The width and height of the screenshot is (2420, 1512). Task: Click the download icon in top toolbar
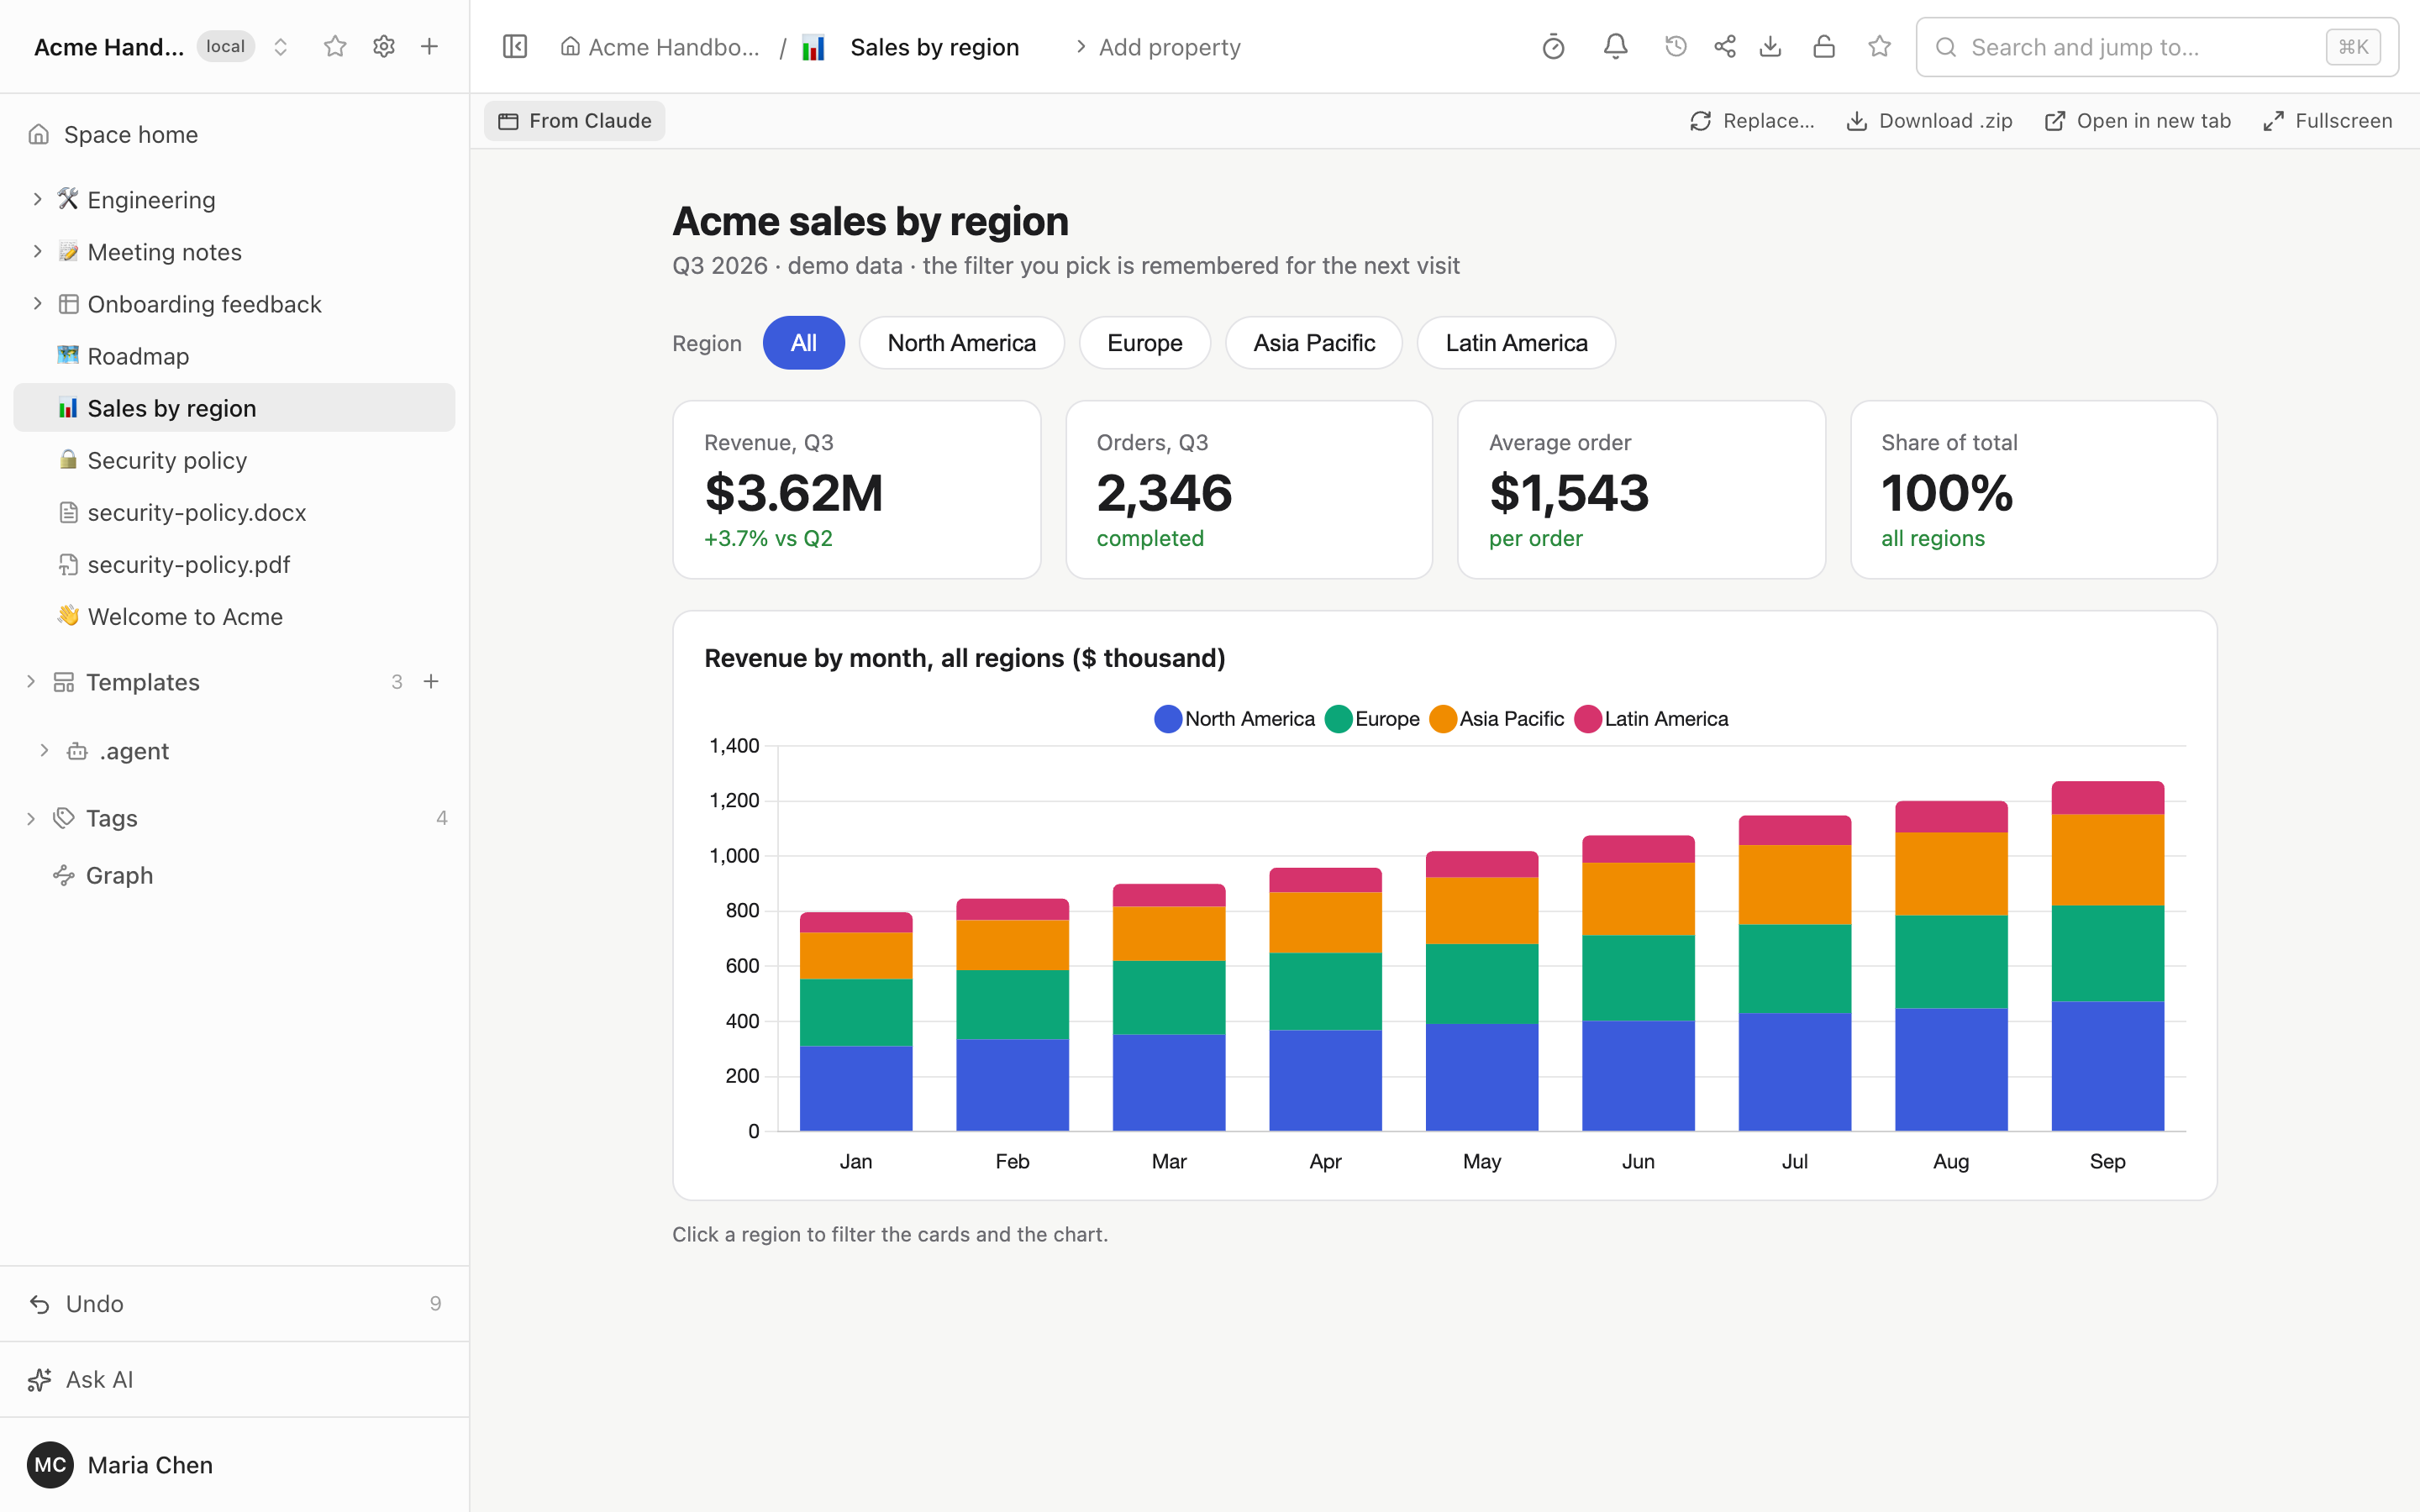coord(1771,47)
